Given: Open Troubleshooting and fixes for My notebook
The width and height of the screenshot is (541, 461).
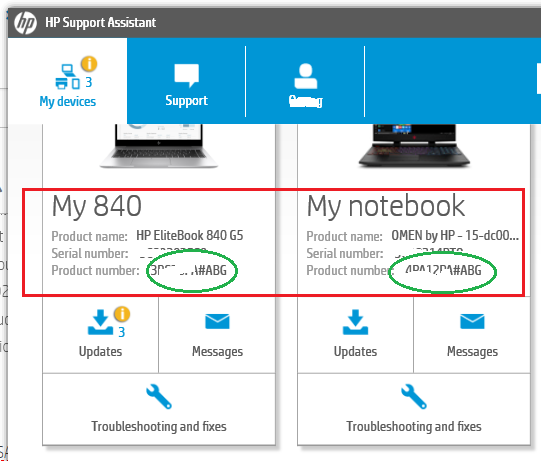Looking at the screenshot, I should (414, 409).
